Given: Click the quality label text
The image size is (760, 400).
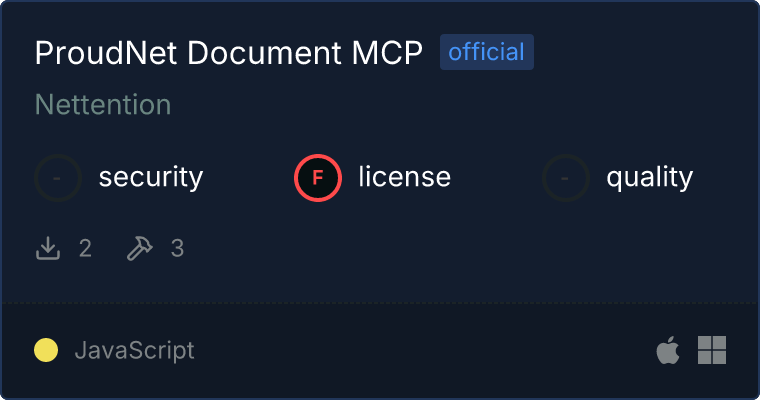Looking at the screenshot, I should tap(649, 177).
